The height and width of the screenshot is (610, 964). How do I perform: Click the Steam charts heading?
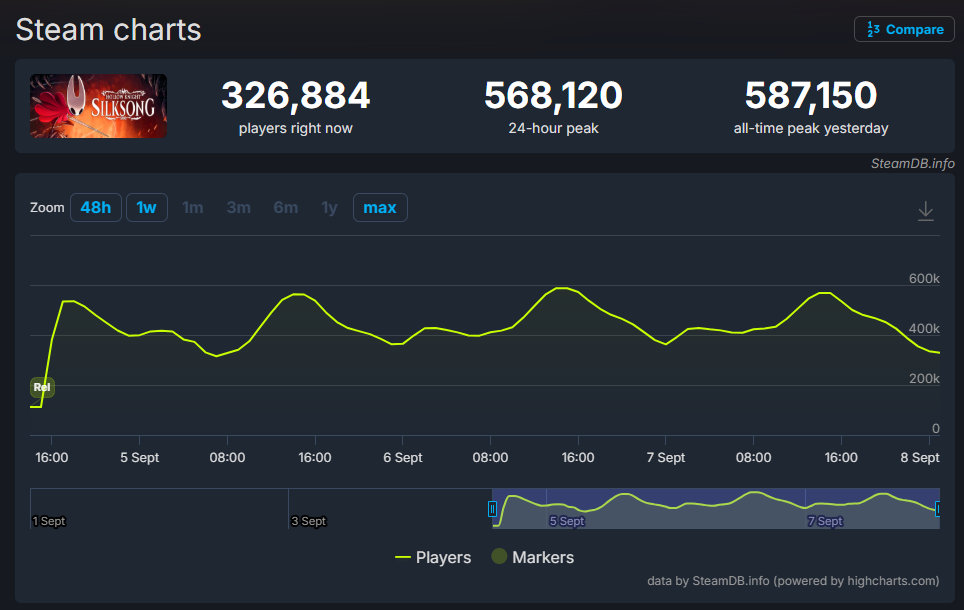pyautogui.click(x=108, y=30)
